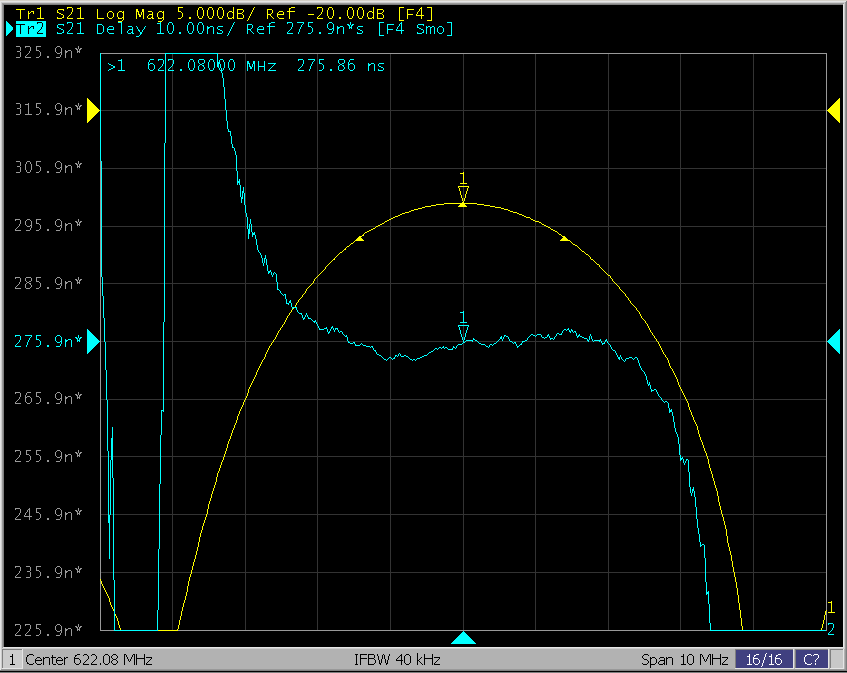Image resolution: width=847 pixels, height=673 pixels.
Task: Click the Span 10 MHz field
Action: click(684, 660)
